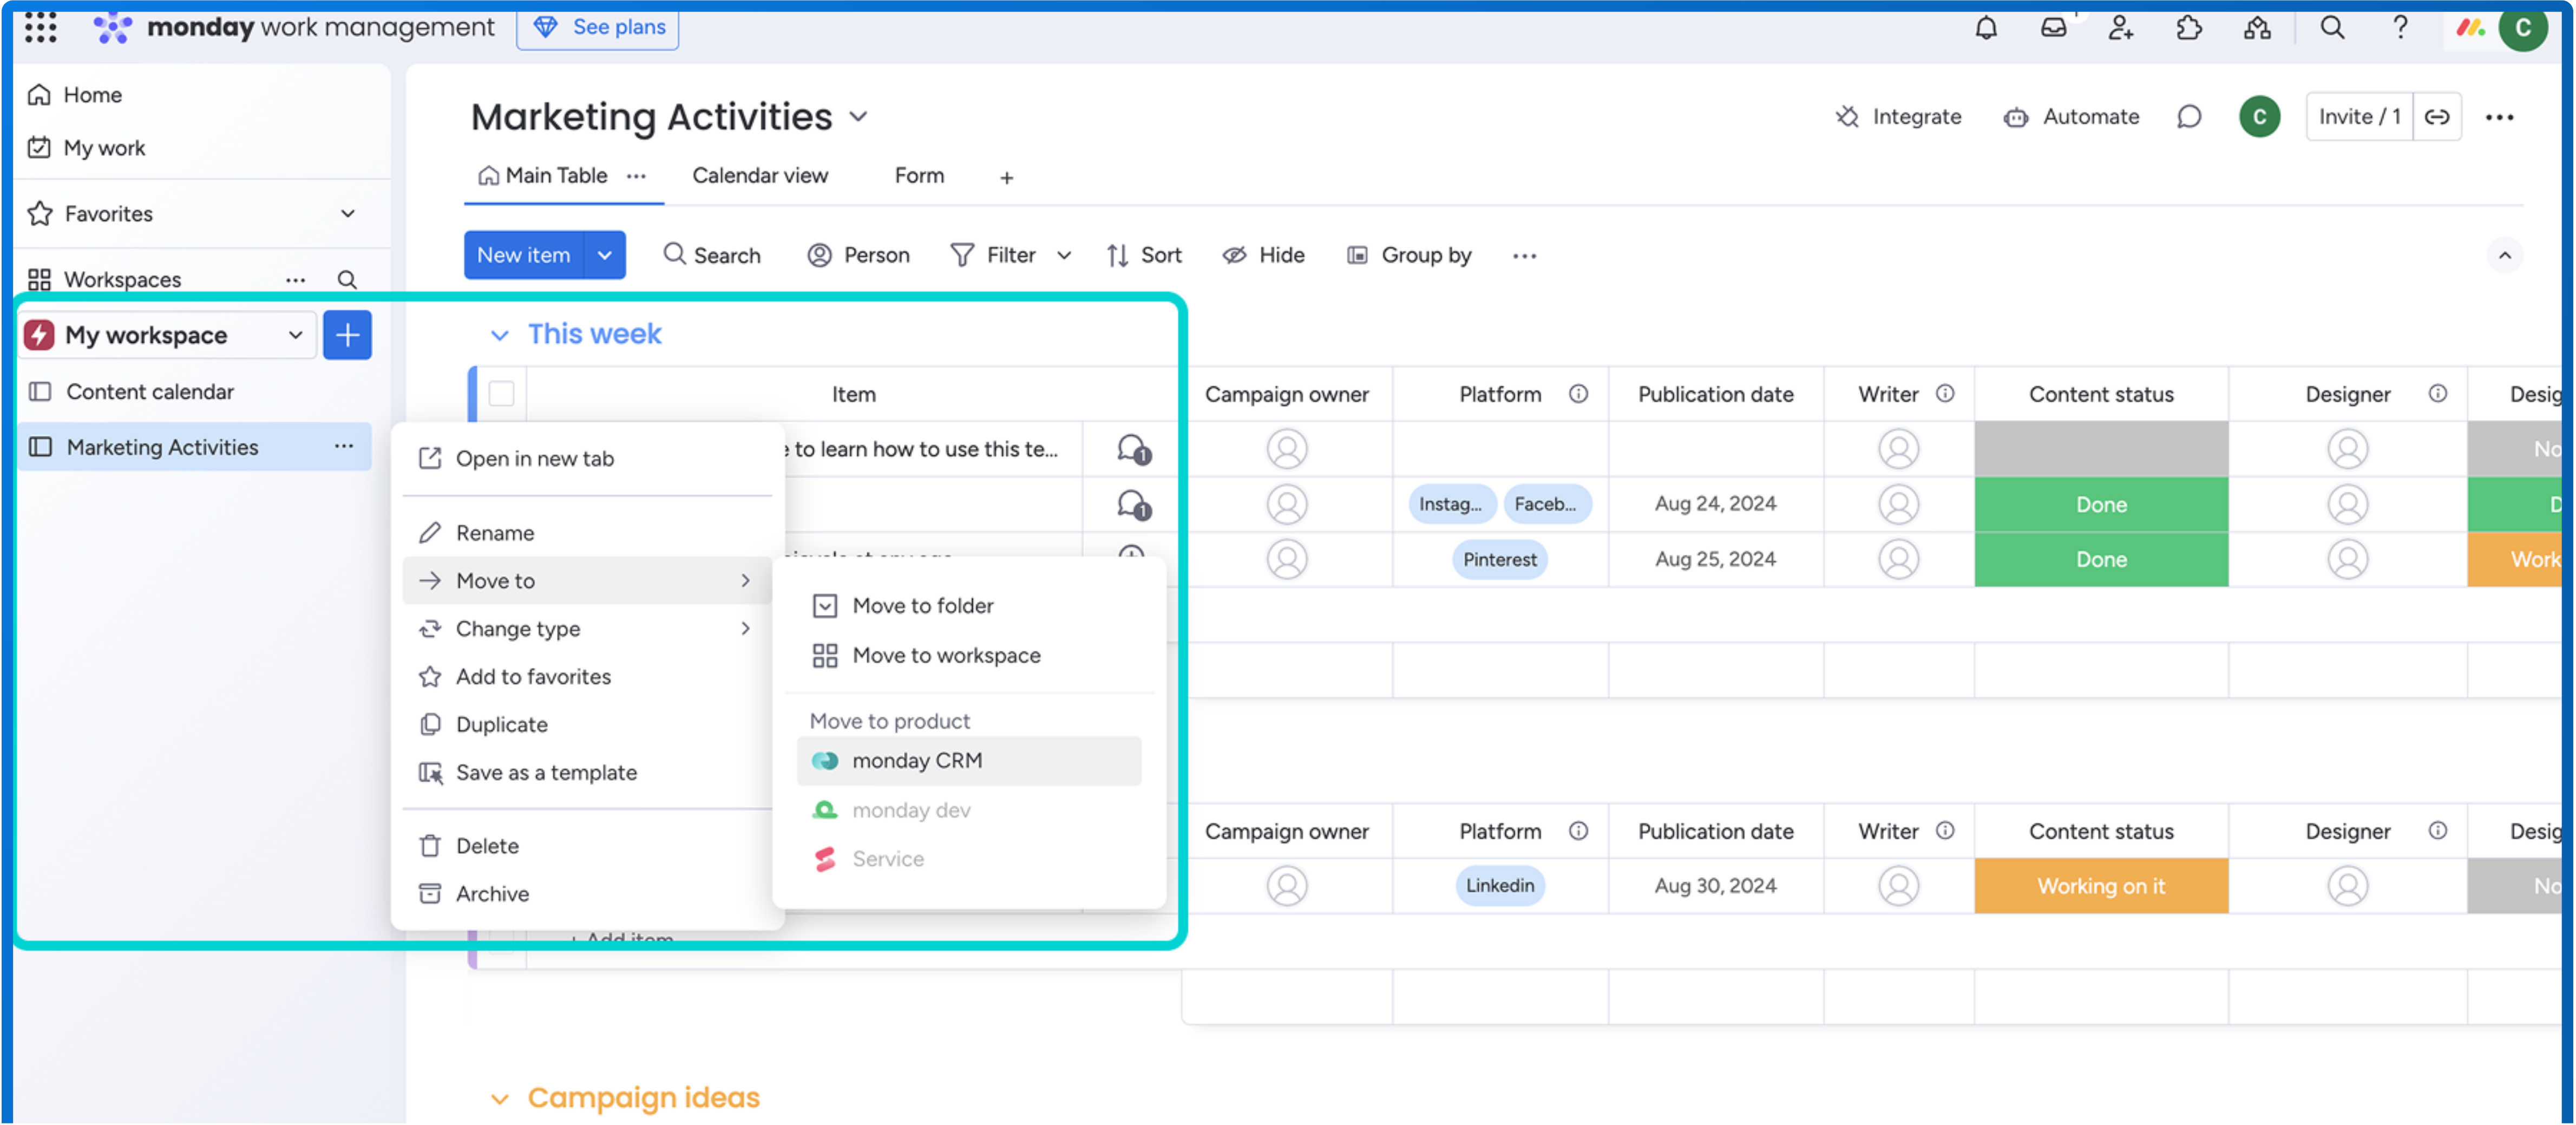Click the blue plus add-to-workspace button
The image size is (2576, 1125).
tap(347, 335)
